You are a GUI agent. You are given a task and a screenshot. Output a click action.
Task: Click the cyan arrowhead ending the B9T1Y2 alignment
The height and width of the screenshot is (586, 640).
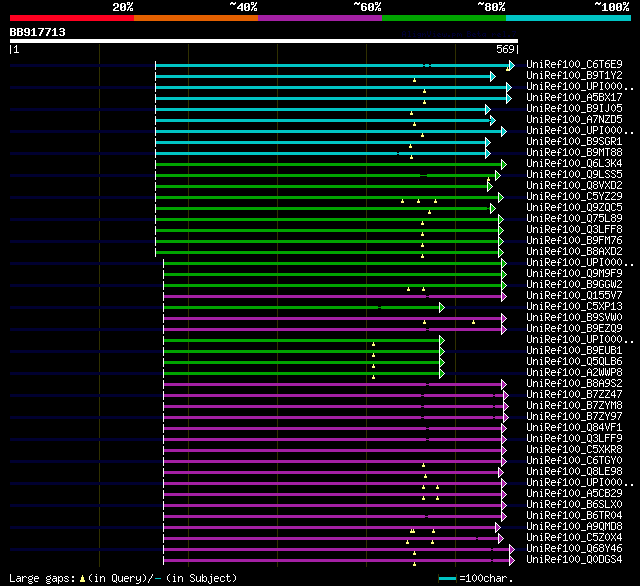(x=493, y=76)
